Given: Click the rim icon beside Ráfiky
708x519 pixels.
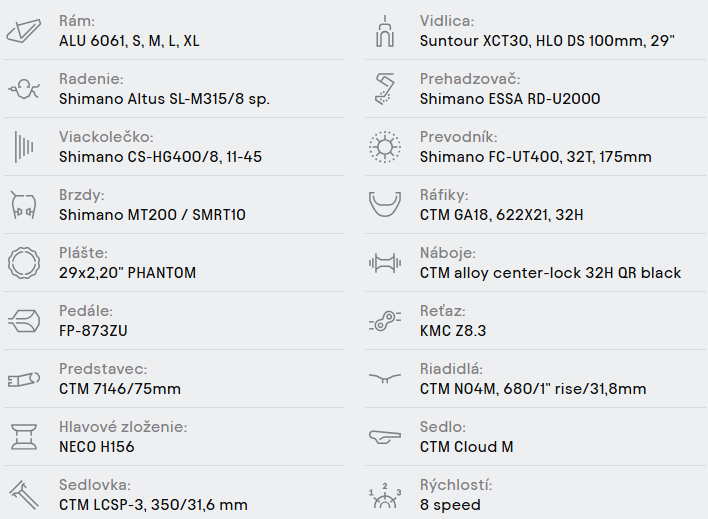Looking at the screenshot, I should point(385,205).
